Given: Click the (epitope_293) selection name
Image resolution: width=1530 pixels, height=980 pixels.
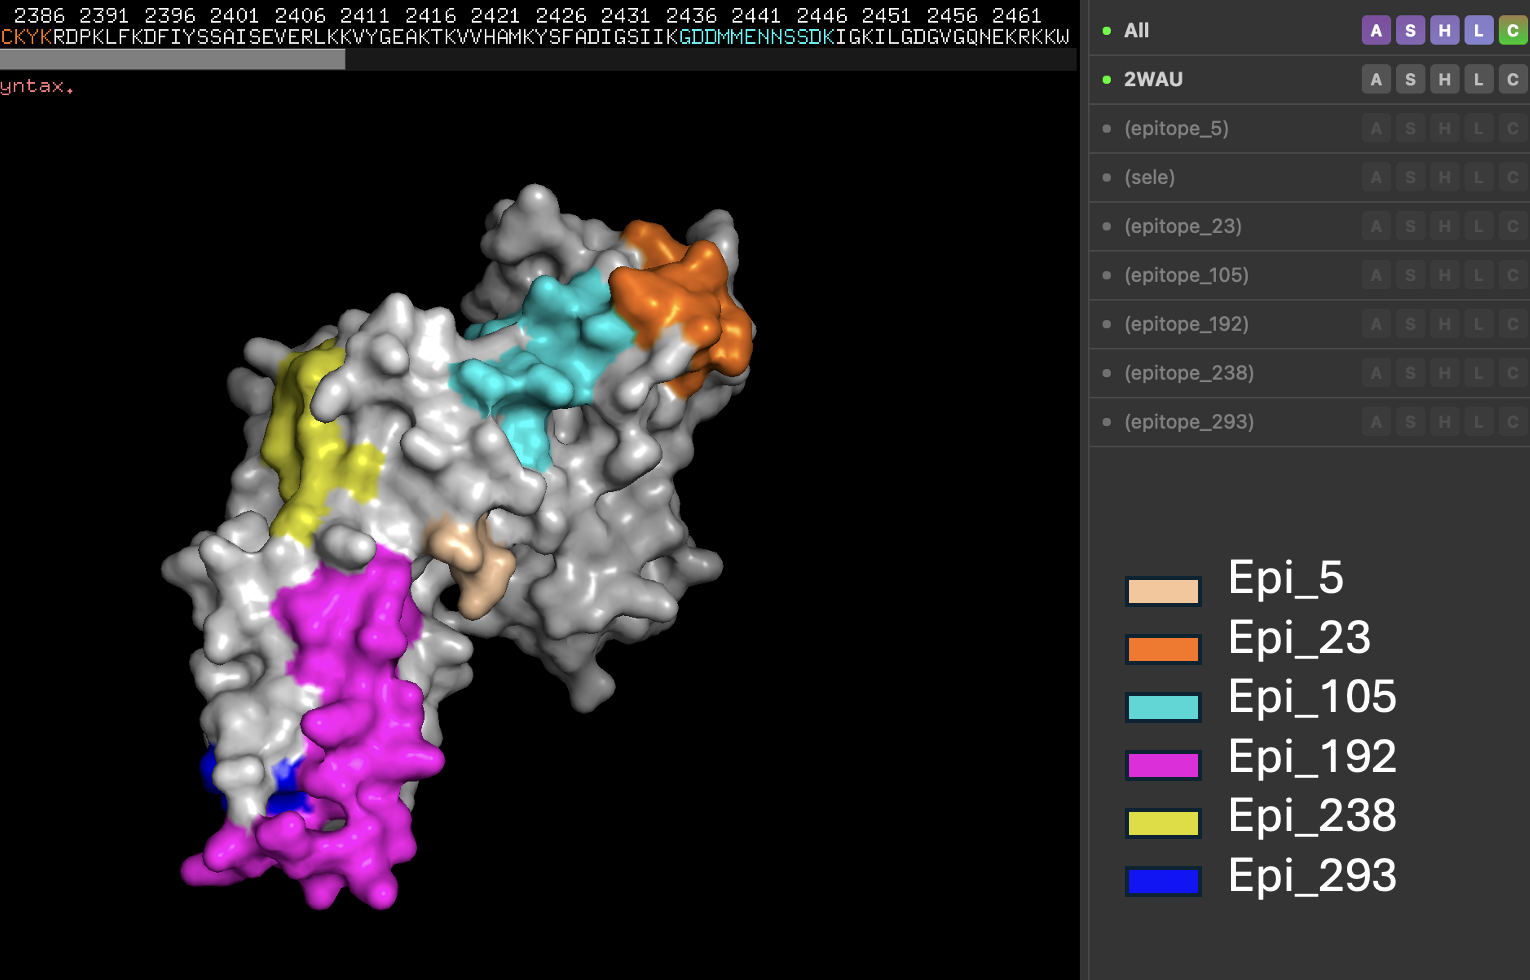Looking at the screenshot, I should click(x=1188, y=423).
